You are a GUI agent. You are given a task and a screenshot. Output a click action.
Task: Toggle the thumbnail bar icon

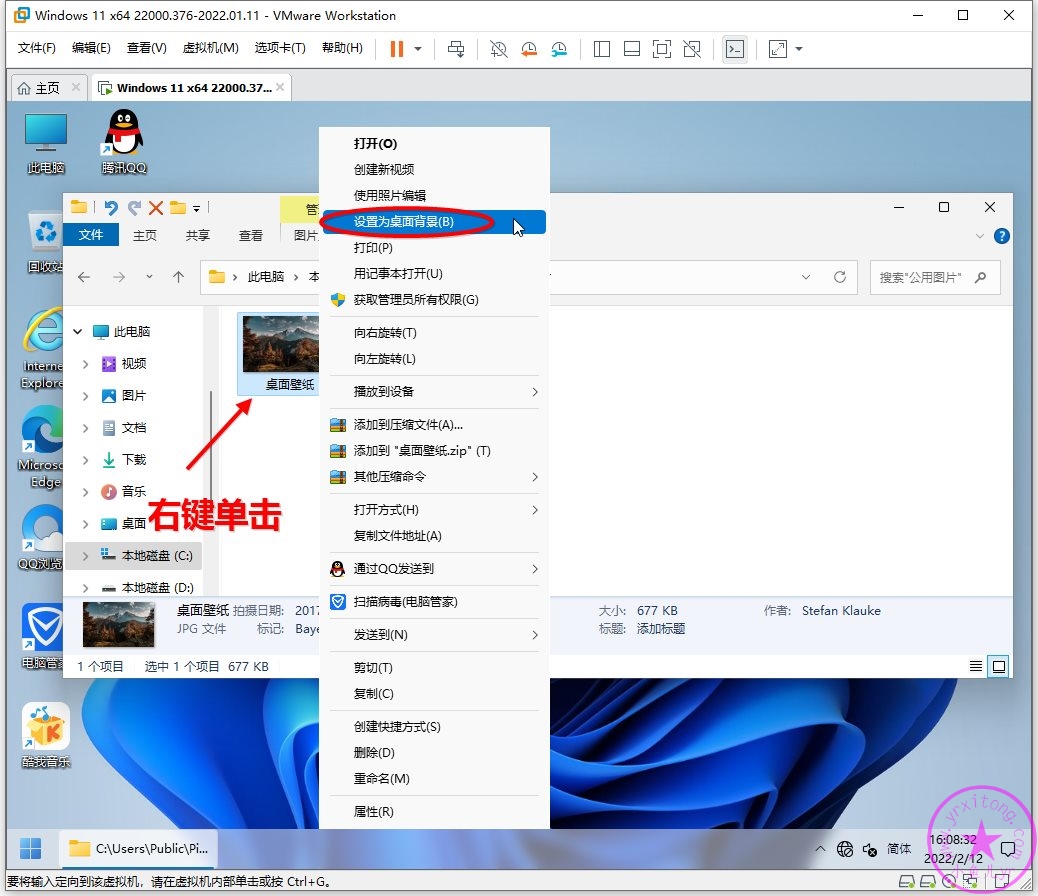point(632,49)
